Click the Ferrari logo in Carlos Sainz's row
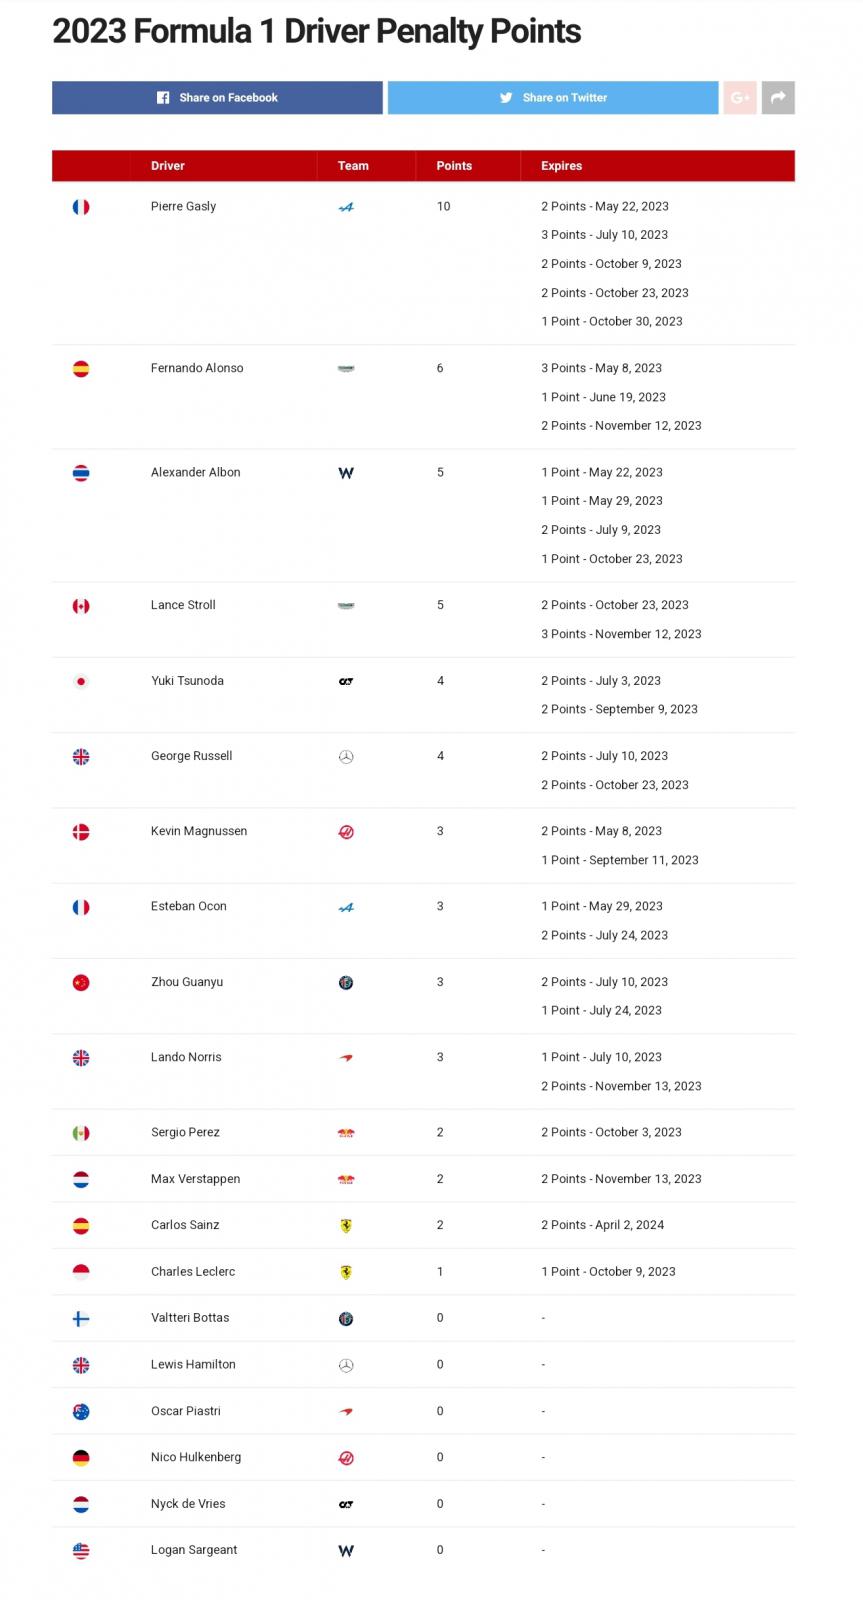Screen dimensions: 863x1600 (346, 1226)
